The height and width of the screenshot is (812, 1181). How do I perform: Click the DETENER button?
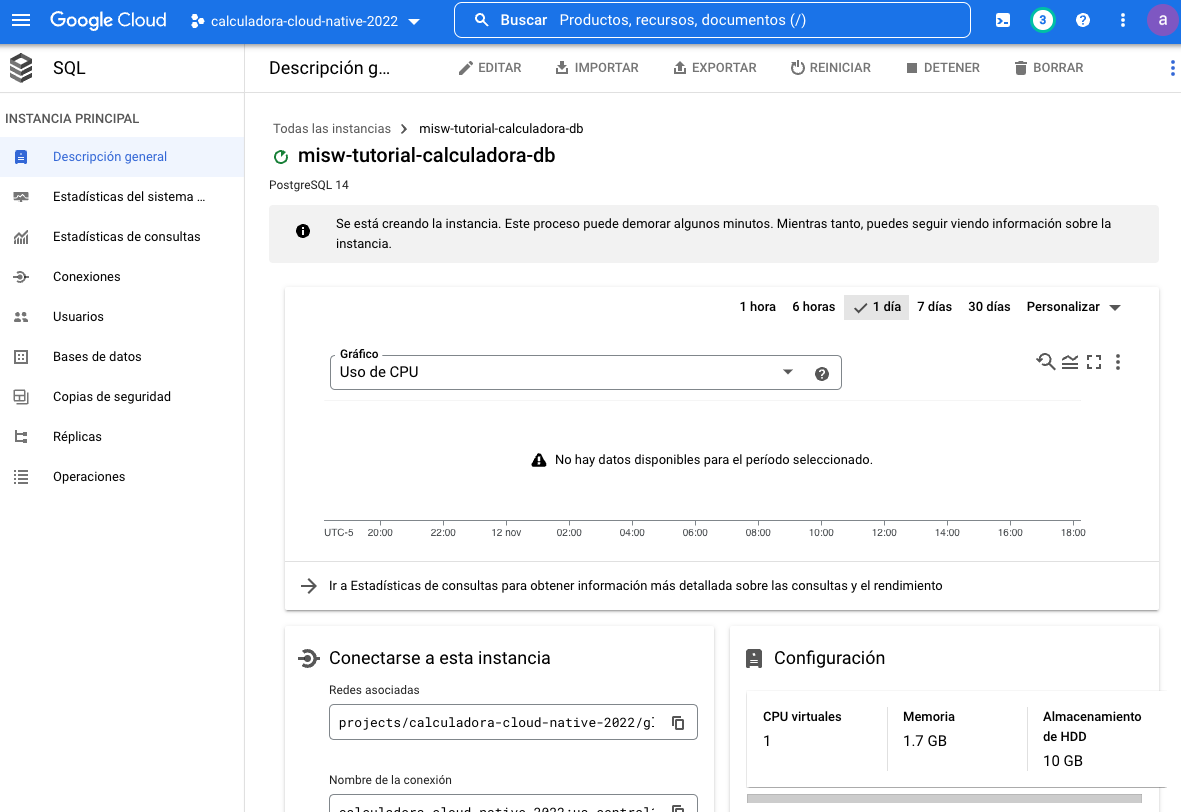point(942,68)
